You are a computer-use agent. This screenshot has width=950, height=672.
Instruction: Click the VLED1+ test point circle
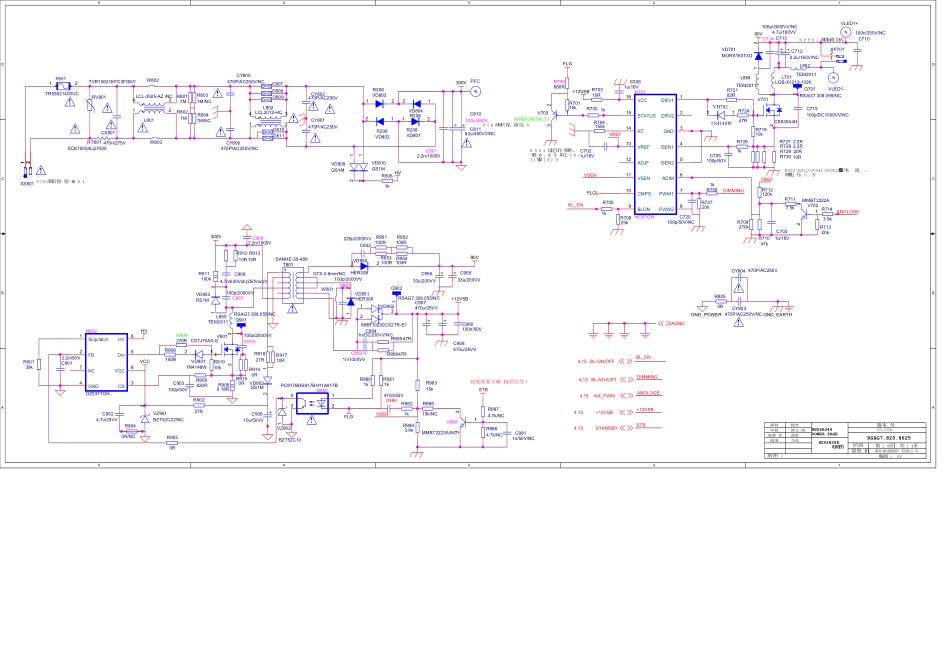click(x=847, y=32)
